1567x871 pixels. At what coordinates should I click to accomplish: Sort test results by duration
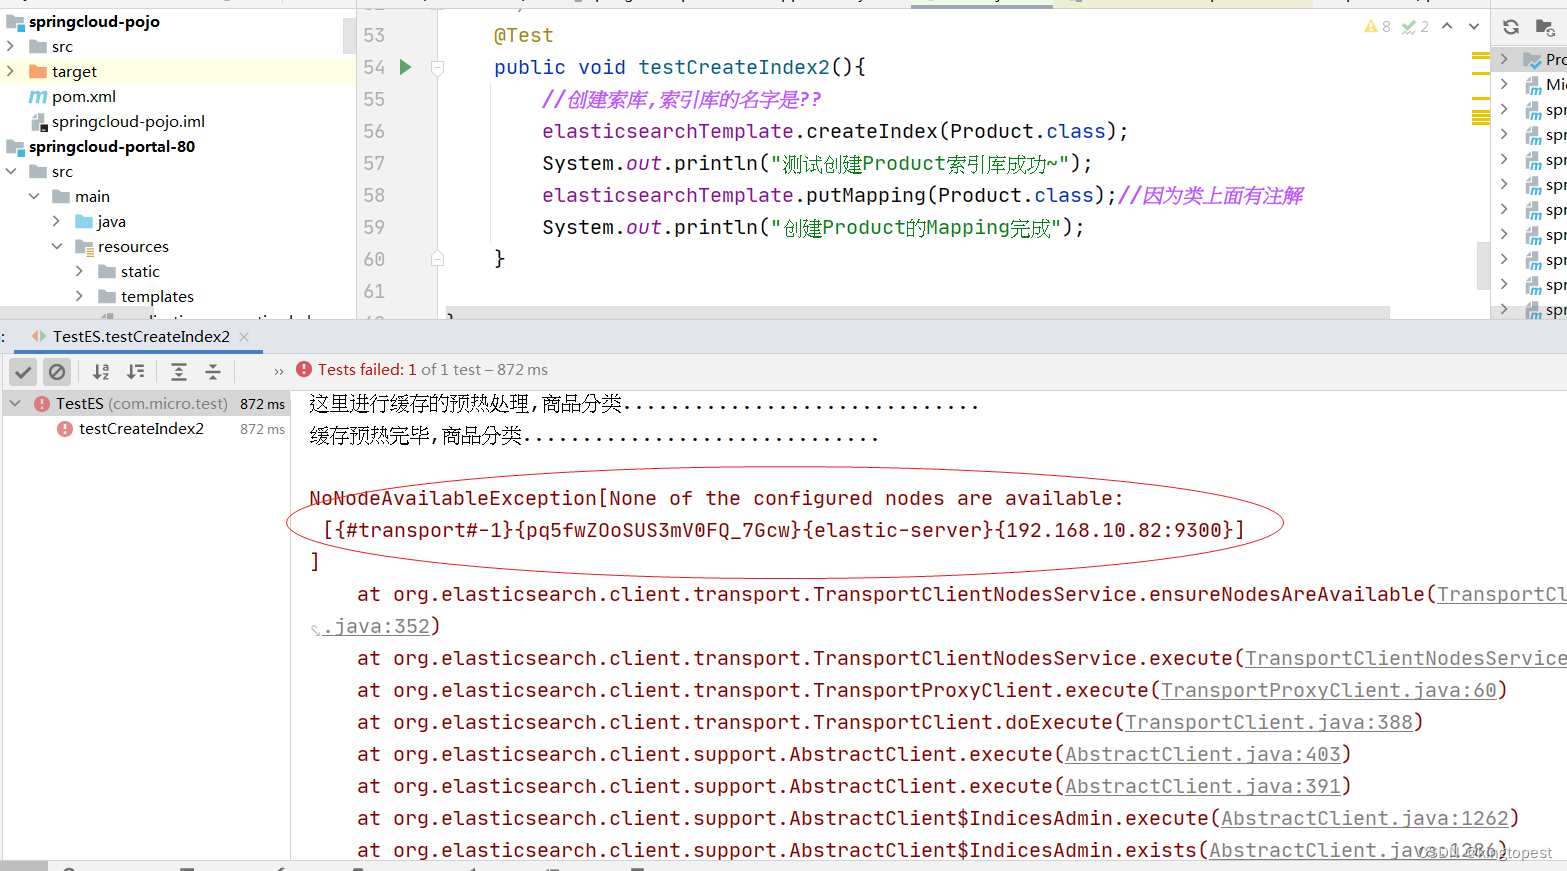pyautogui.click(x=136, y=371)
